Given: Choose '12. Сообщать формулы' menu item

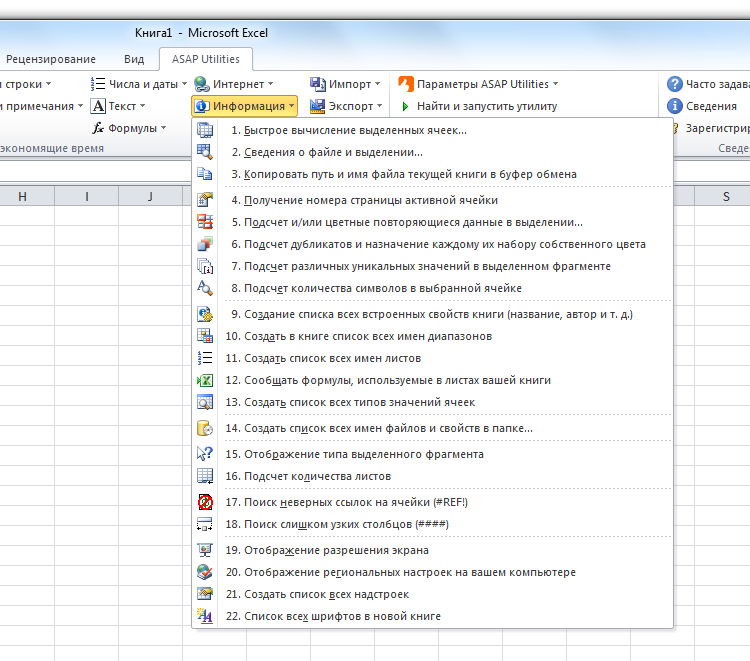Looking at the screenshot, I should pos(432,380).
